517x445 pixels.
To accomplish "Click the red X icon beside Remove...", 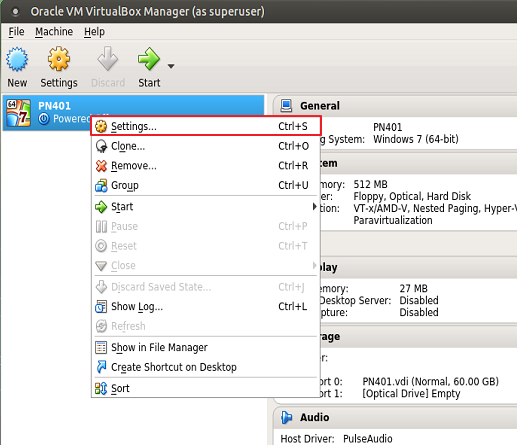I will [101, 166].
